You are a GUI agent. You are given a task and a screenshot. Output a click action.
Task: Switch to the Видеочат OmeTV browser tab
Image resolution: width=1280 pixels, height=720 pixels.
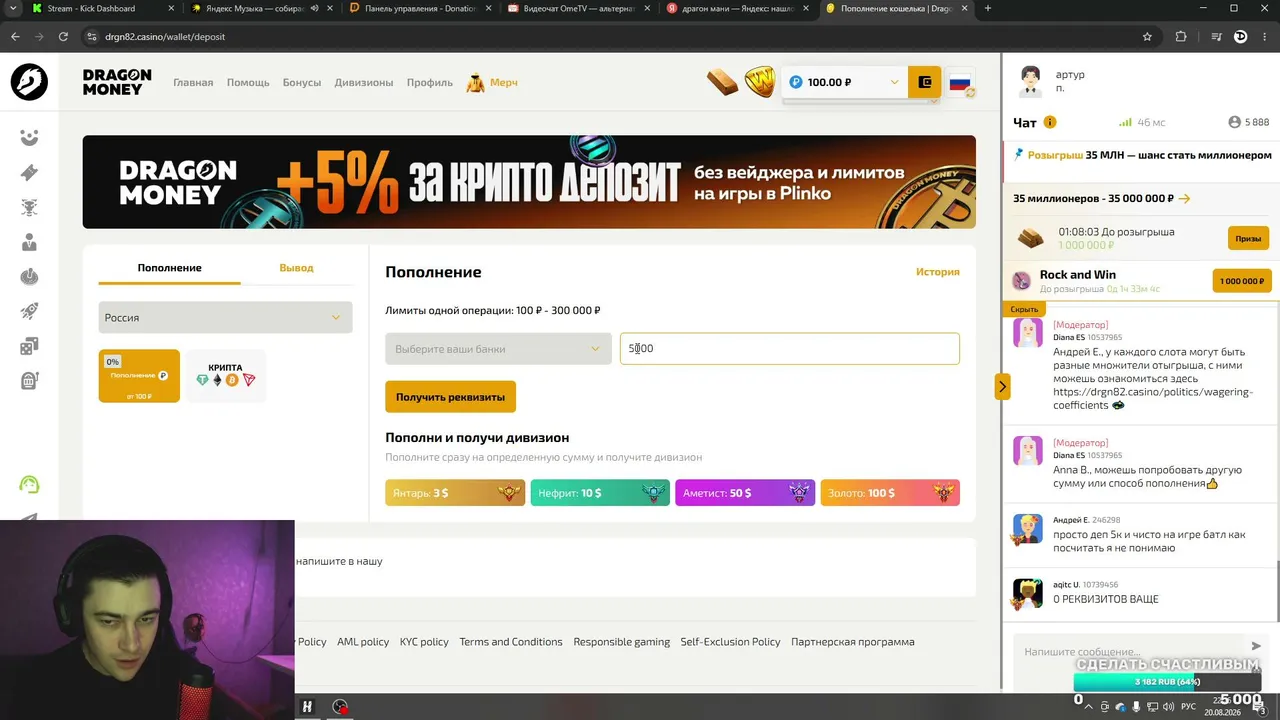578,9
